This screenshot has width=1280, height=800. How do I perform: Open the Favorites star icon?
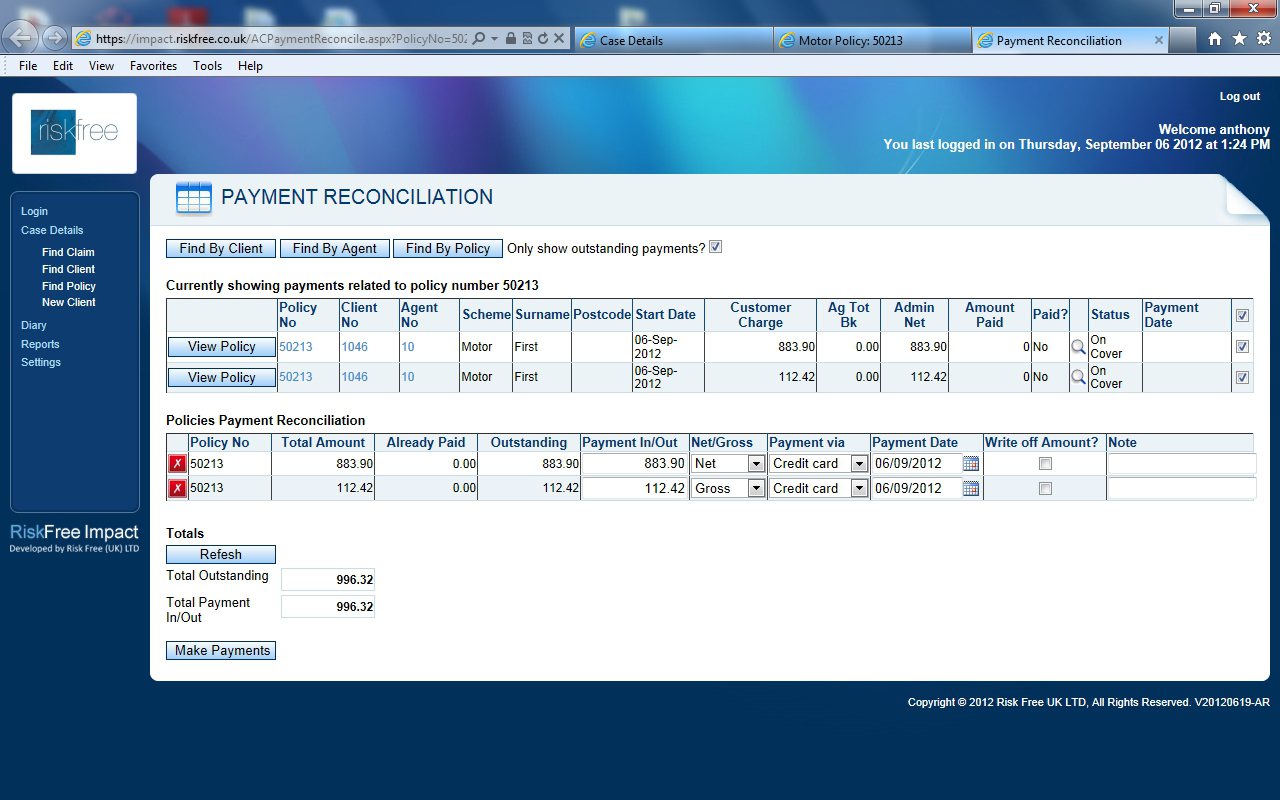click(x=1239, y=39)
